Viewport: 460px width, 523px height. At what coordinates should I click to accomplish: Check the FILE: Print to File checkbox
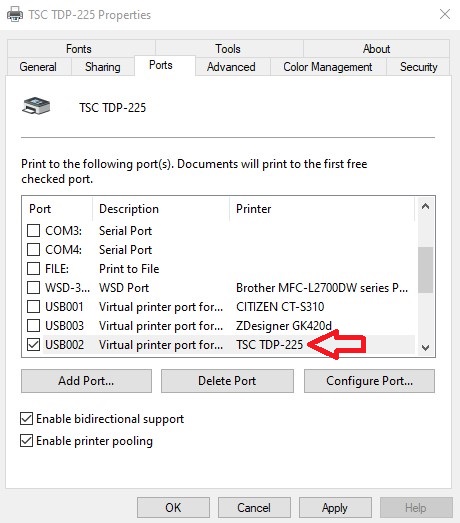click(x=33, y=269)
